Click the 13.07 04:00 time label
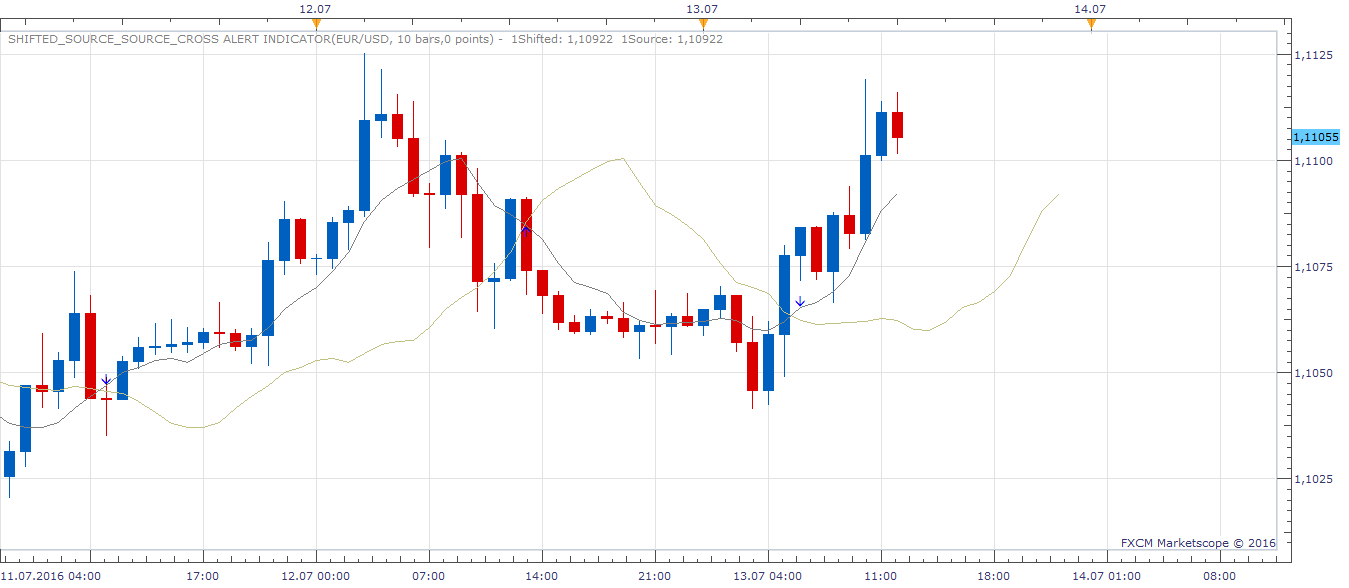Screen dimensions: 1349x588 coord(767,576)
